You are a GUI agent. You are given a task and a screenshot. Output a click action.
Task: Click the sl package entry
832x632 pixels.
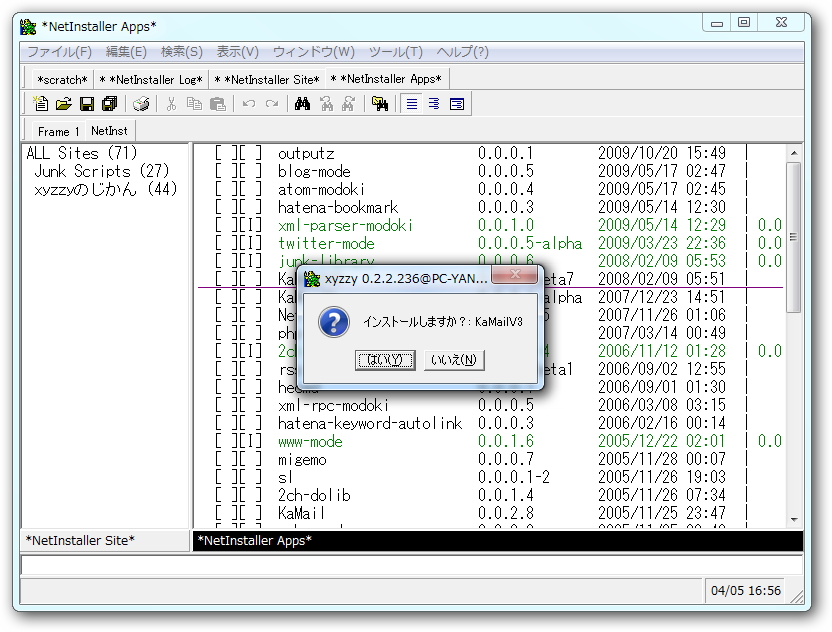(285, 478)
